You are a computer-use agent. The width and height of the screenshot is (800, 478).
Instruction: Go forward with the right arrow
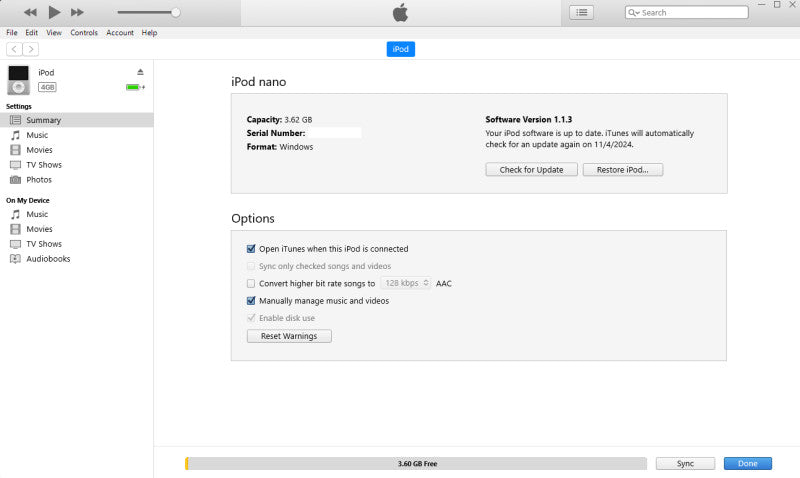tap(31, 49)
